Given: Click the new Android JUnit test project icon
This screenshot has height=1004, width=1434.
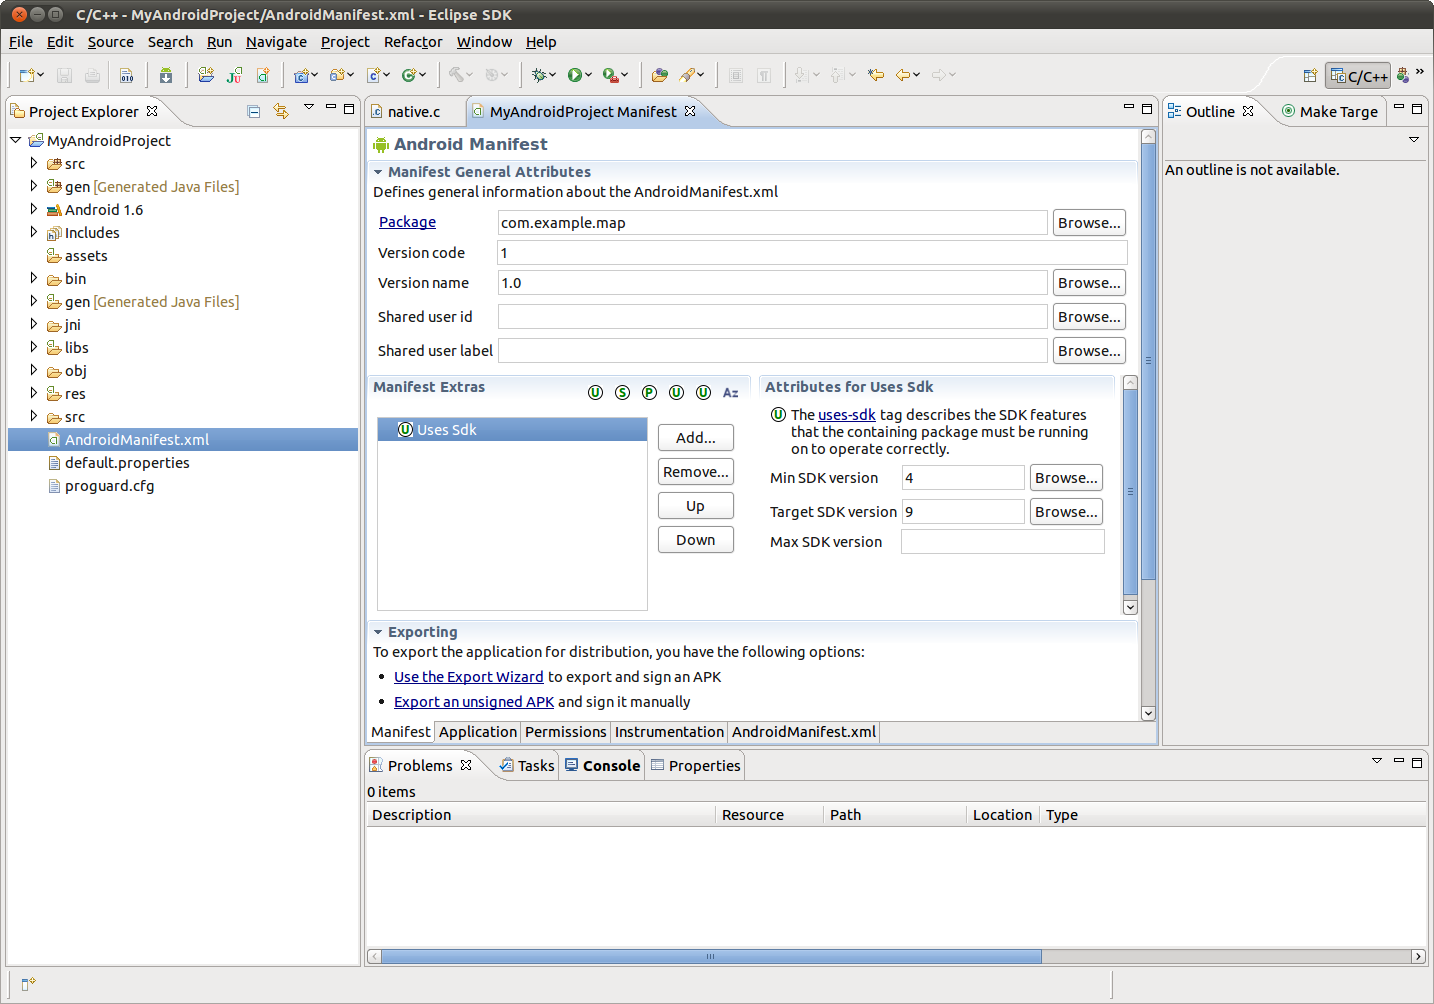Looking at the screenshot, I should (x=235, y=75).
